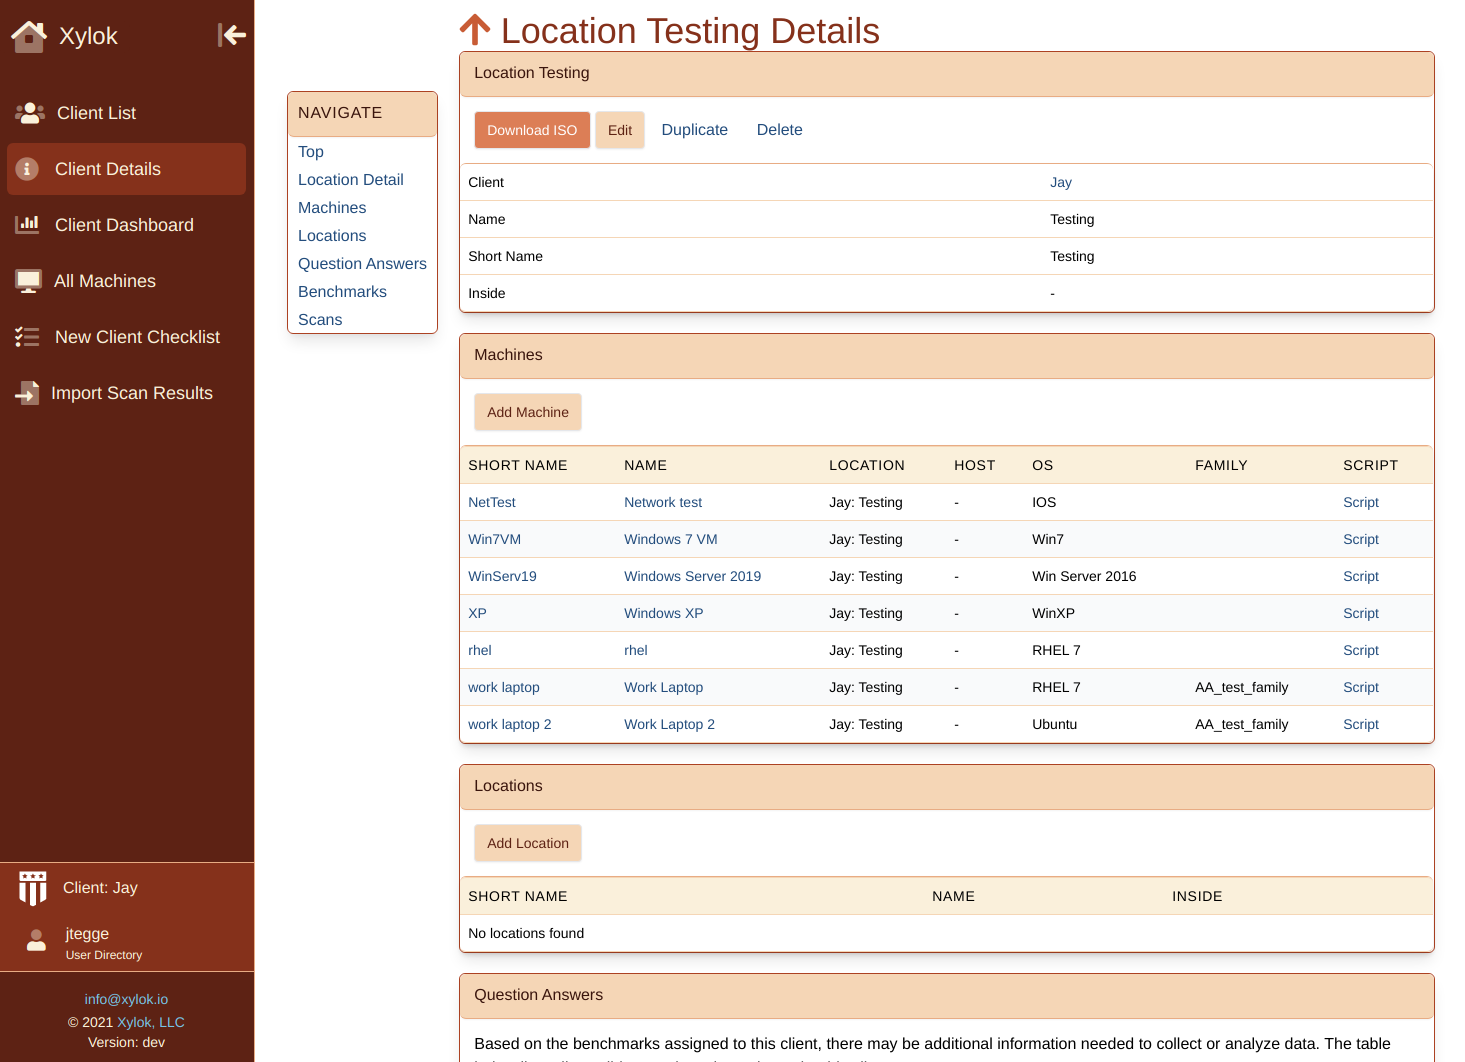Open Client Dashboard in the sidebar
This screenshot has height=1062, width=1465.
[124, 225]
